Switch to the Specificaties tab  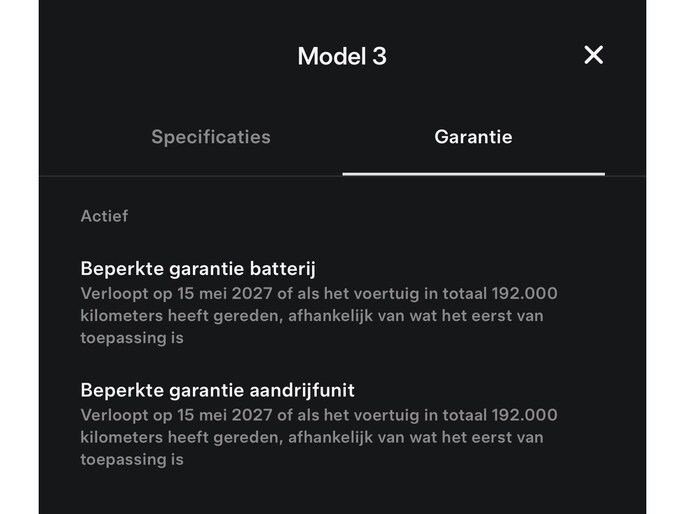[211, 137]
